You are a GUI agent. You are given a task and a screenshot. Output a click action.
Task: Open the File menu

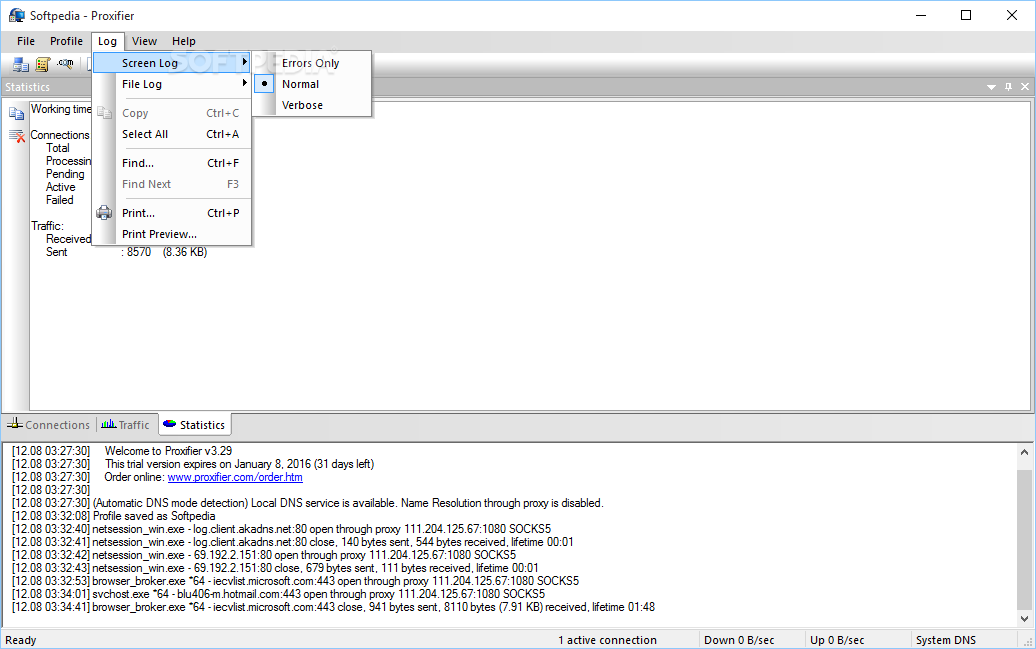pyautogui.click(x=26, y=41)
